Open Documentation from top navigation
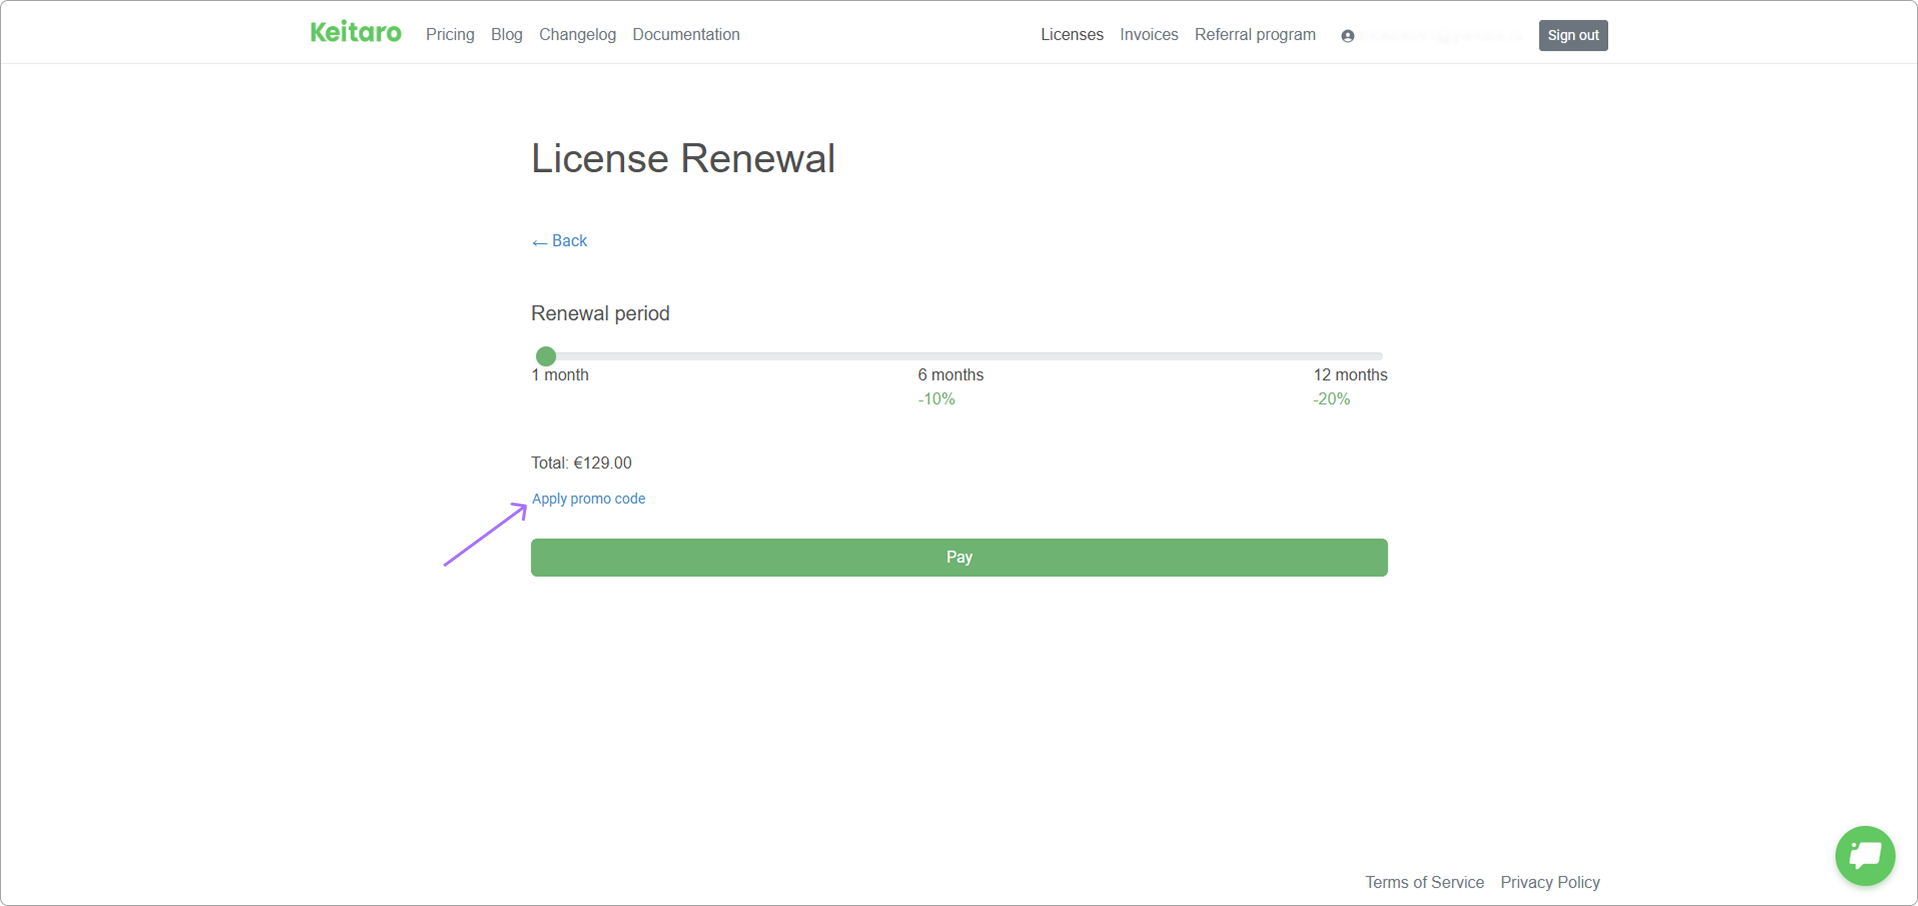This screenshot has width=1918, height=906. click(x=686, y=35)
